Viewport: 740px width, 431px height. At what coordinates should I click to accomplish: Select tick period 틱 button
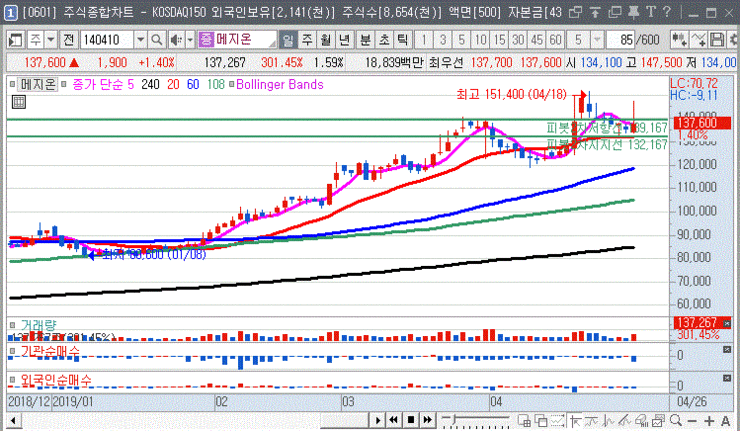click(403, 40)
